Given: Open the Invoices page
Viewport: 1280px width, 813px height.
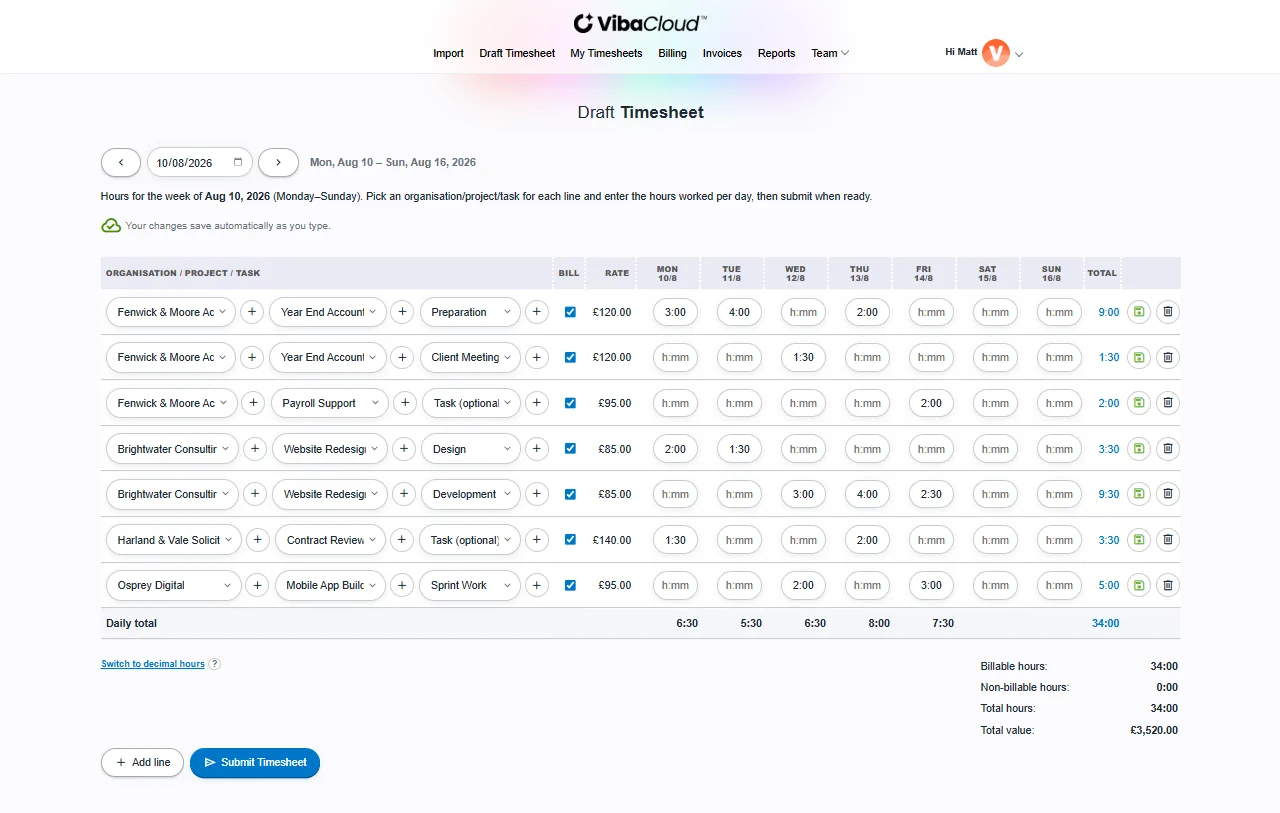Looking at the screenshot, I should click(722, 53).
